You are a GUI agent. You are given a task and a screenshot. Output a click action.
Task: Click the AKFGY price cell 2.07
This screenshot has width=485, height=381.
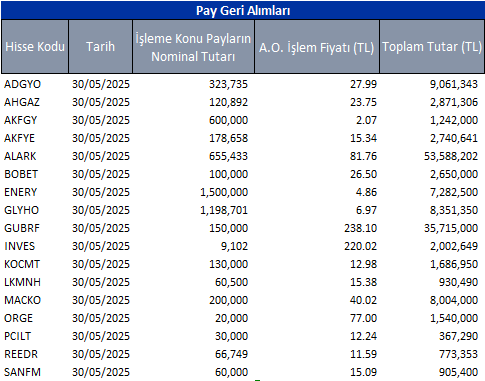[366, 120]
